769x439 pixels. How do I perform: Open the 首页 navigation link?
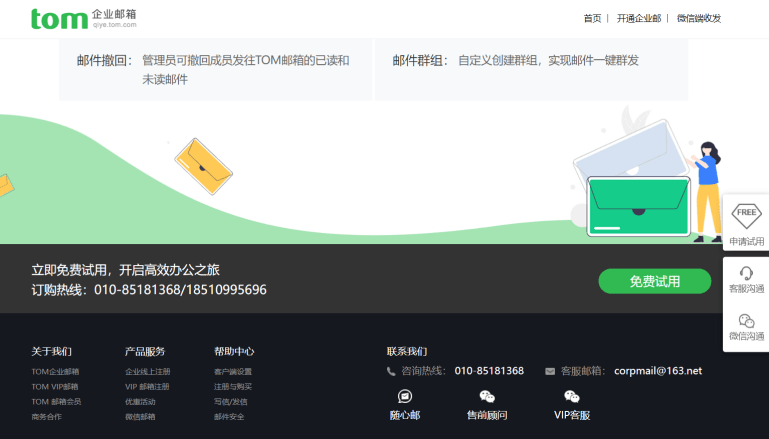[x=592, y=18]
